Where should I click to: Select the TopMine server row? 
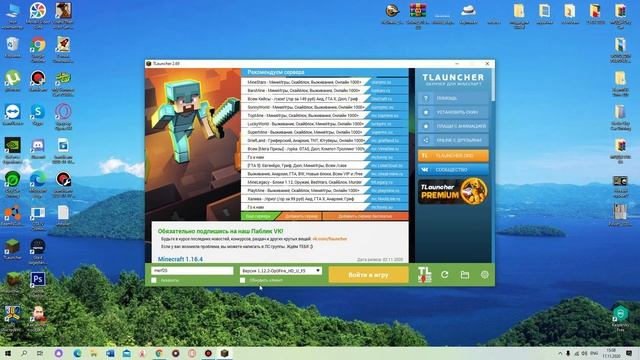coord(325,116)
